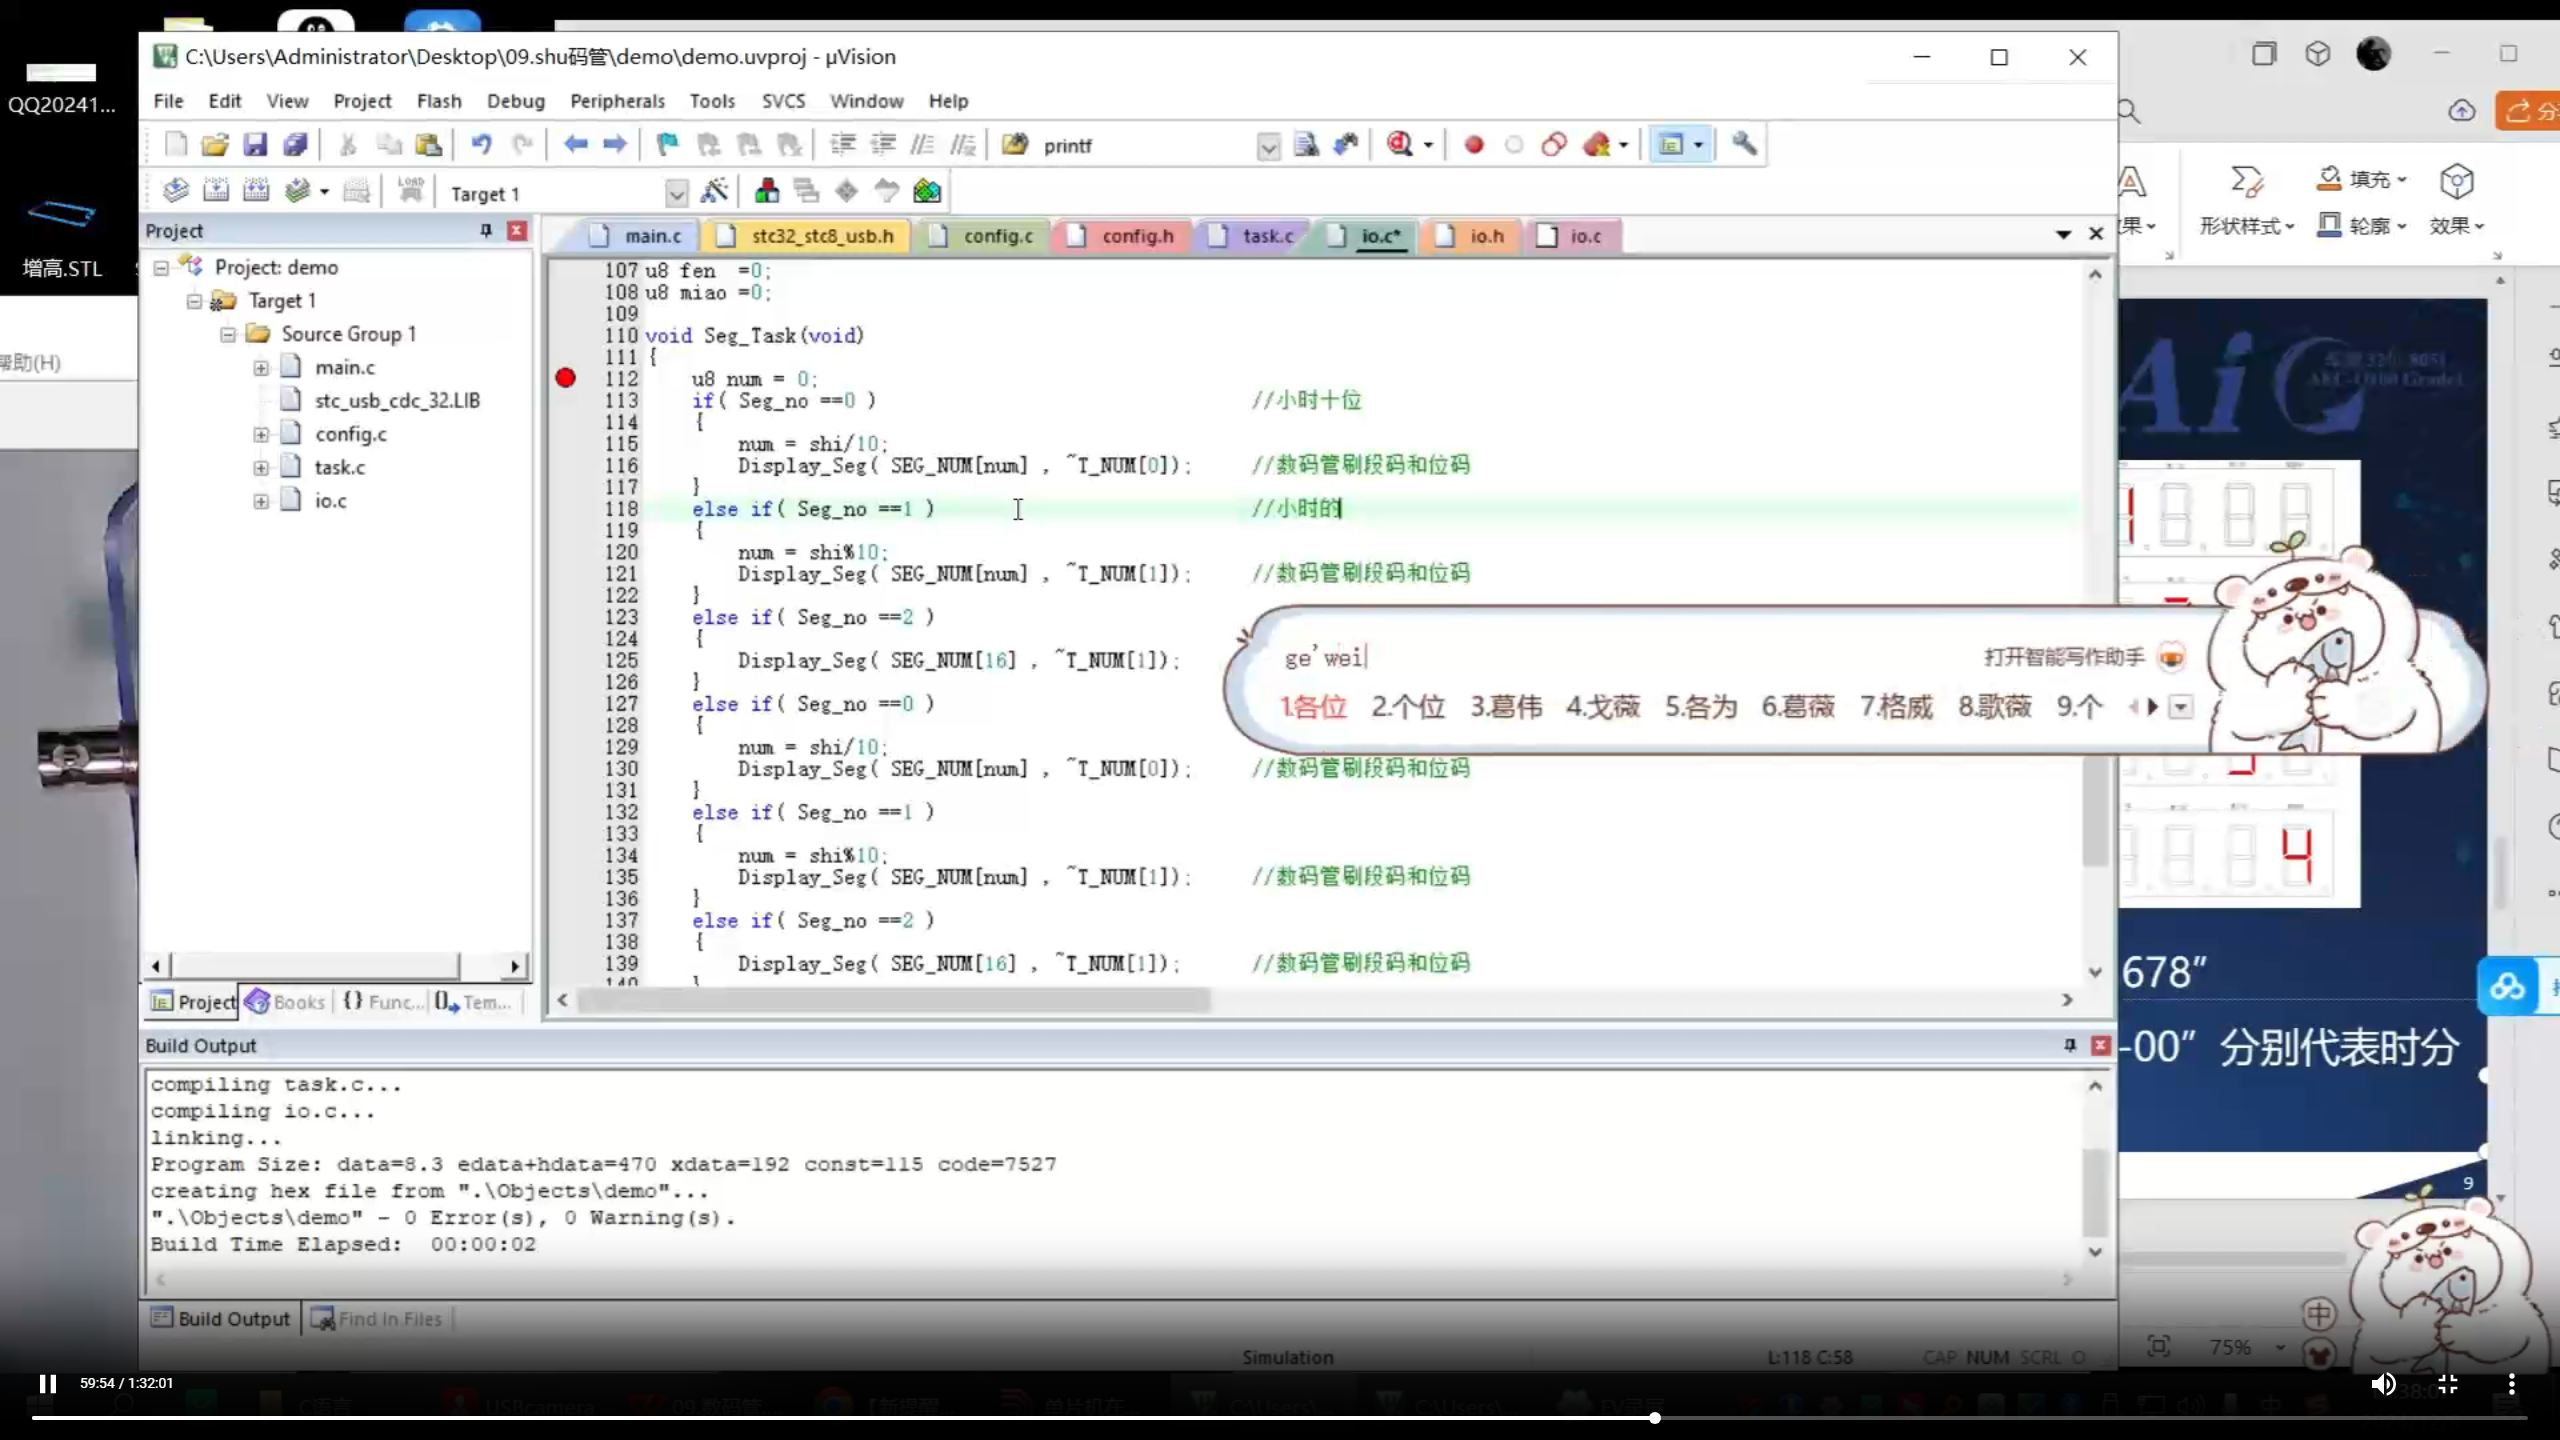Click the video progress bar handle
2560x1440 pixels.
(1655, 1417)
